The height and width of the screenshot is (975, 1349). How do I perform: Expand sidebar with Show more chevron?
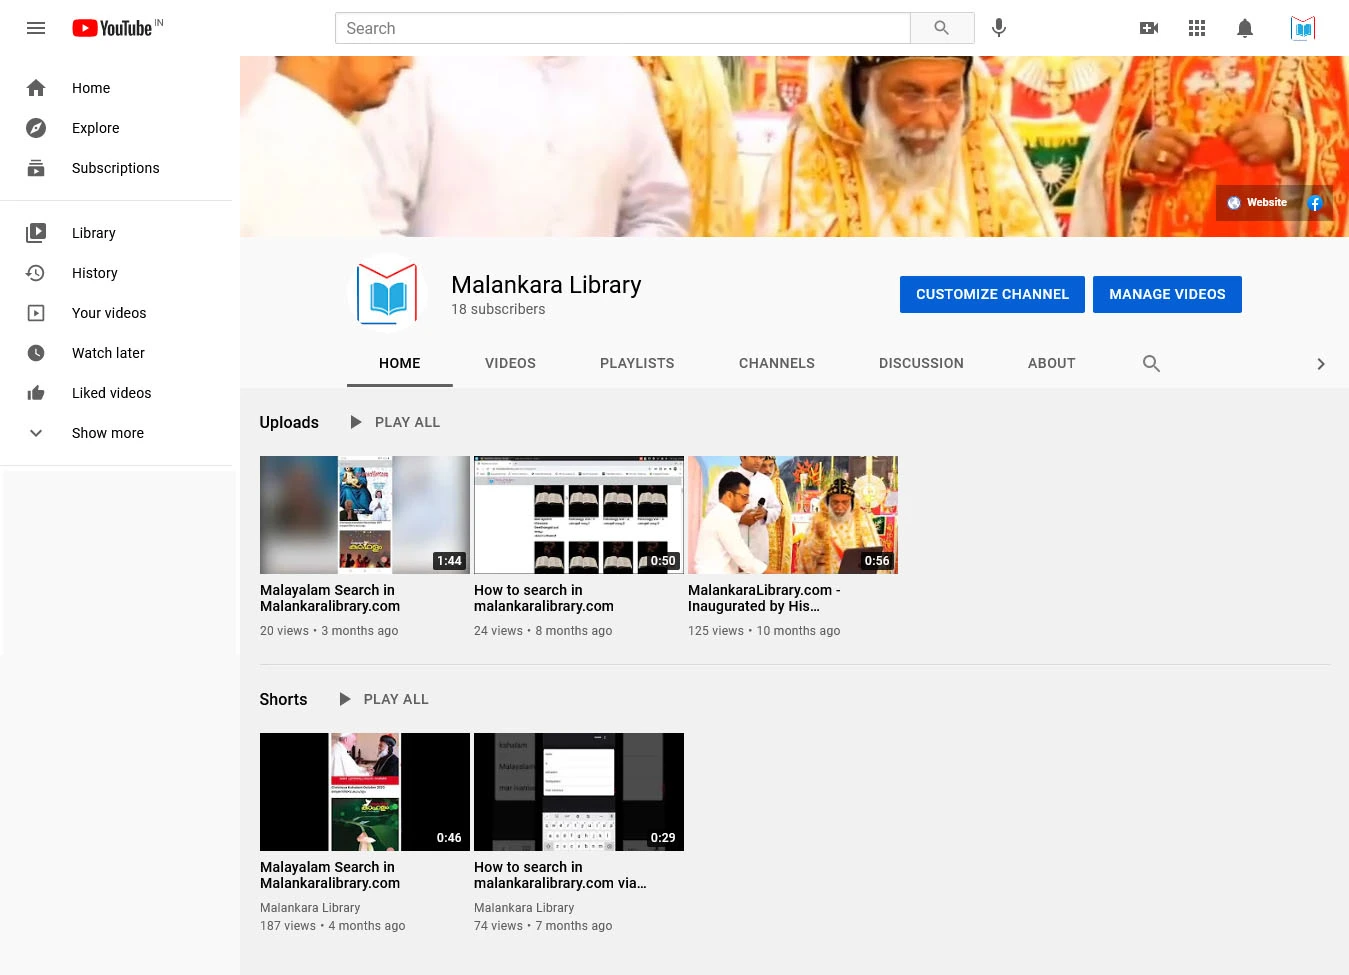tap(36, 433)
